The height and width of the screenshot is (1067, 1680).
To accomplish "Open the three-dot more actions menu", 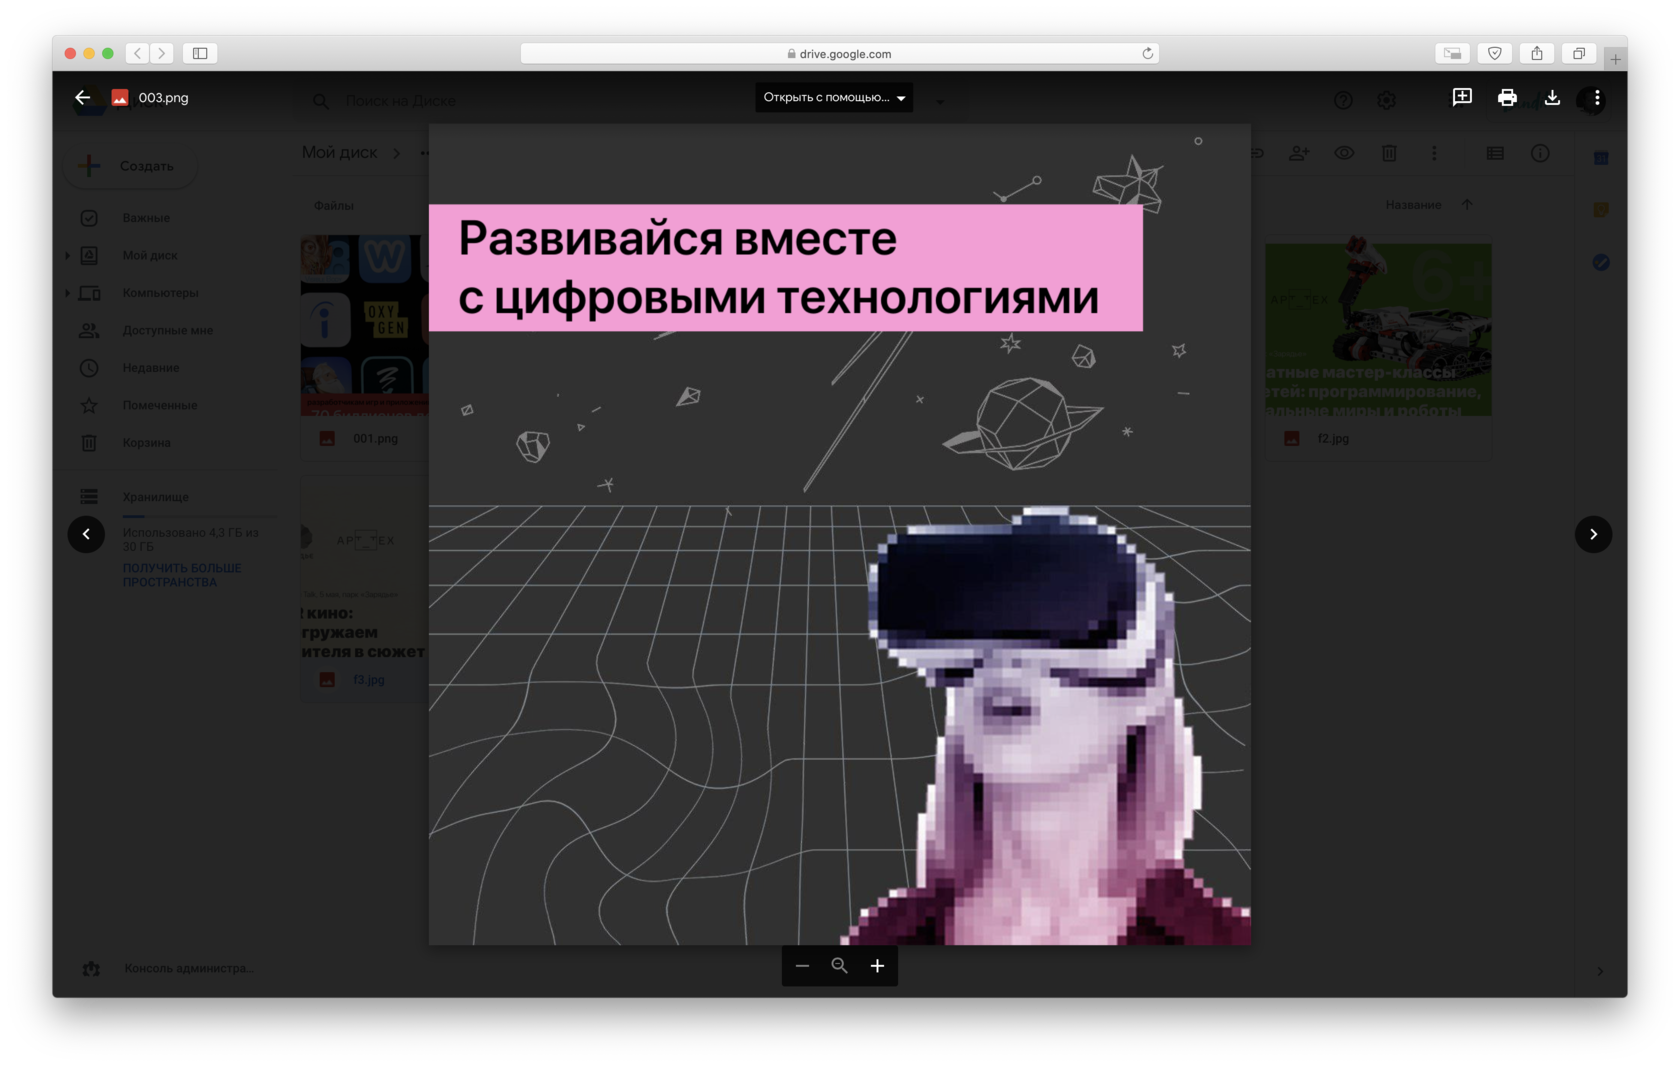I will pos(1597,97).
